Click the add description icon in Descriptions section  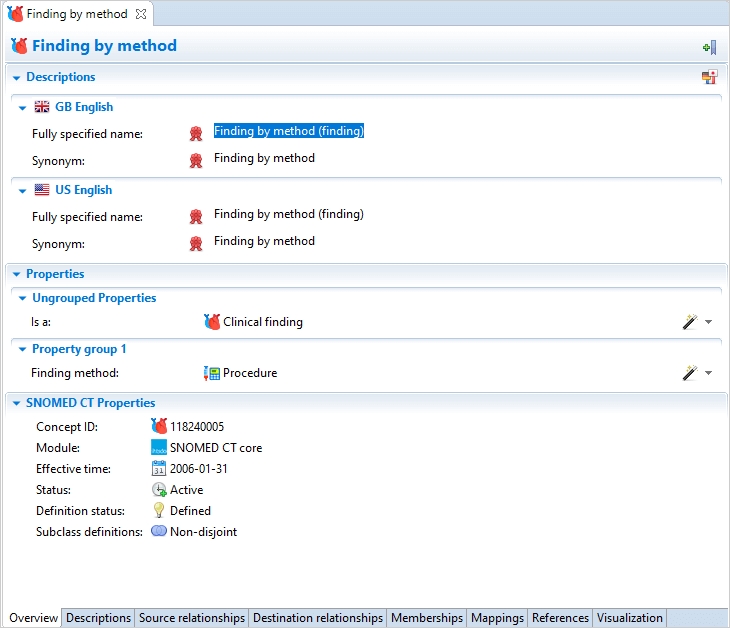point(709,77)
